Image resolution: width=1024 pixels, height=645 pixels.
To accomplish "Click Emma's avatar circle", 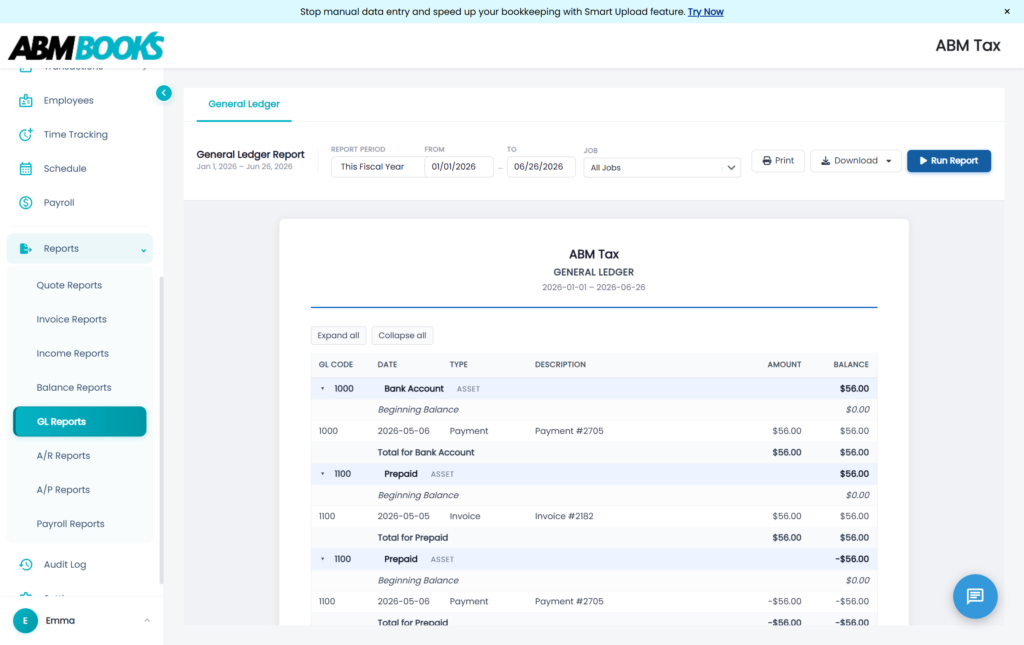I will (25, 621).
